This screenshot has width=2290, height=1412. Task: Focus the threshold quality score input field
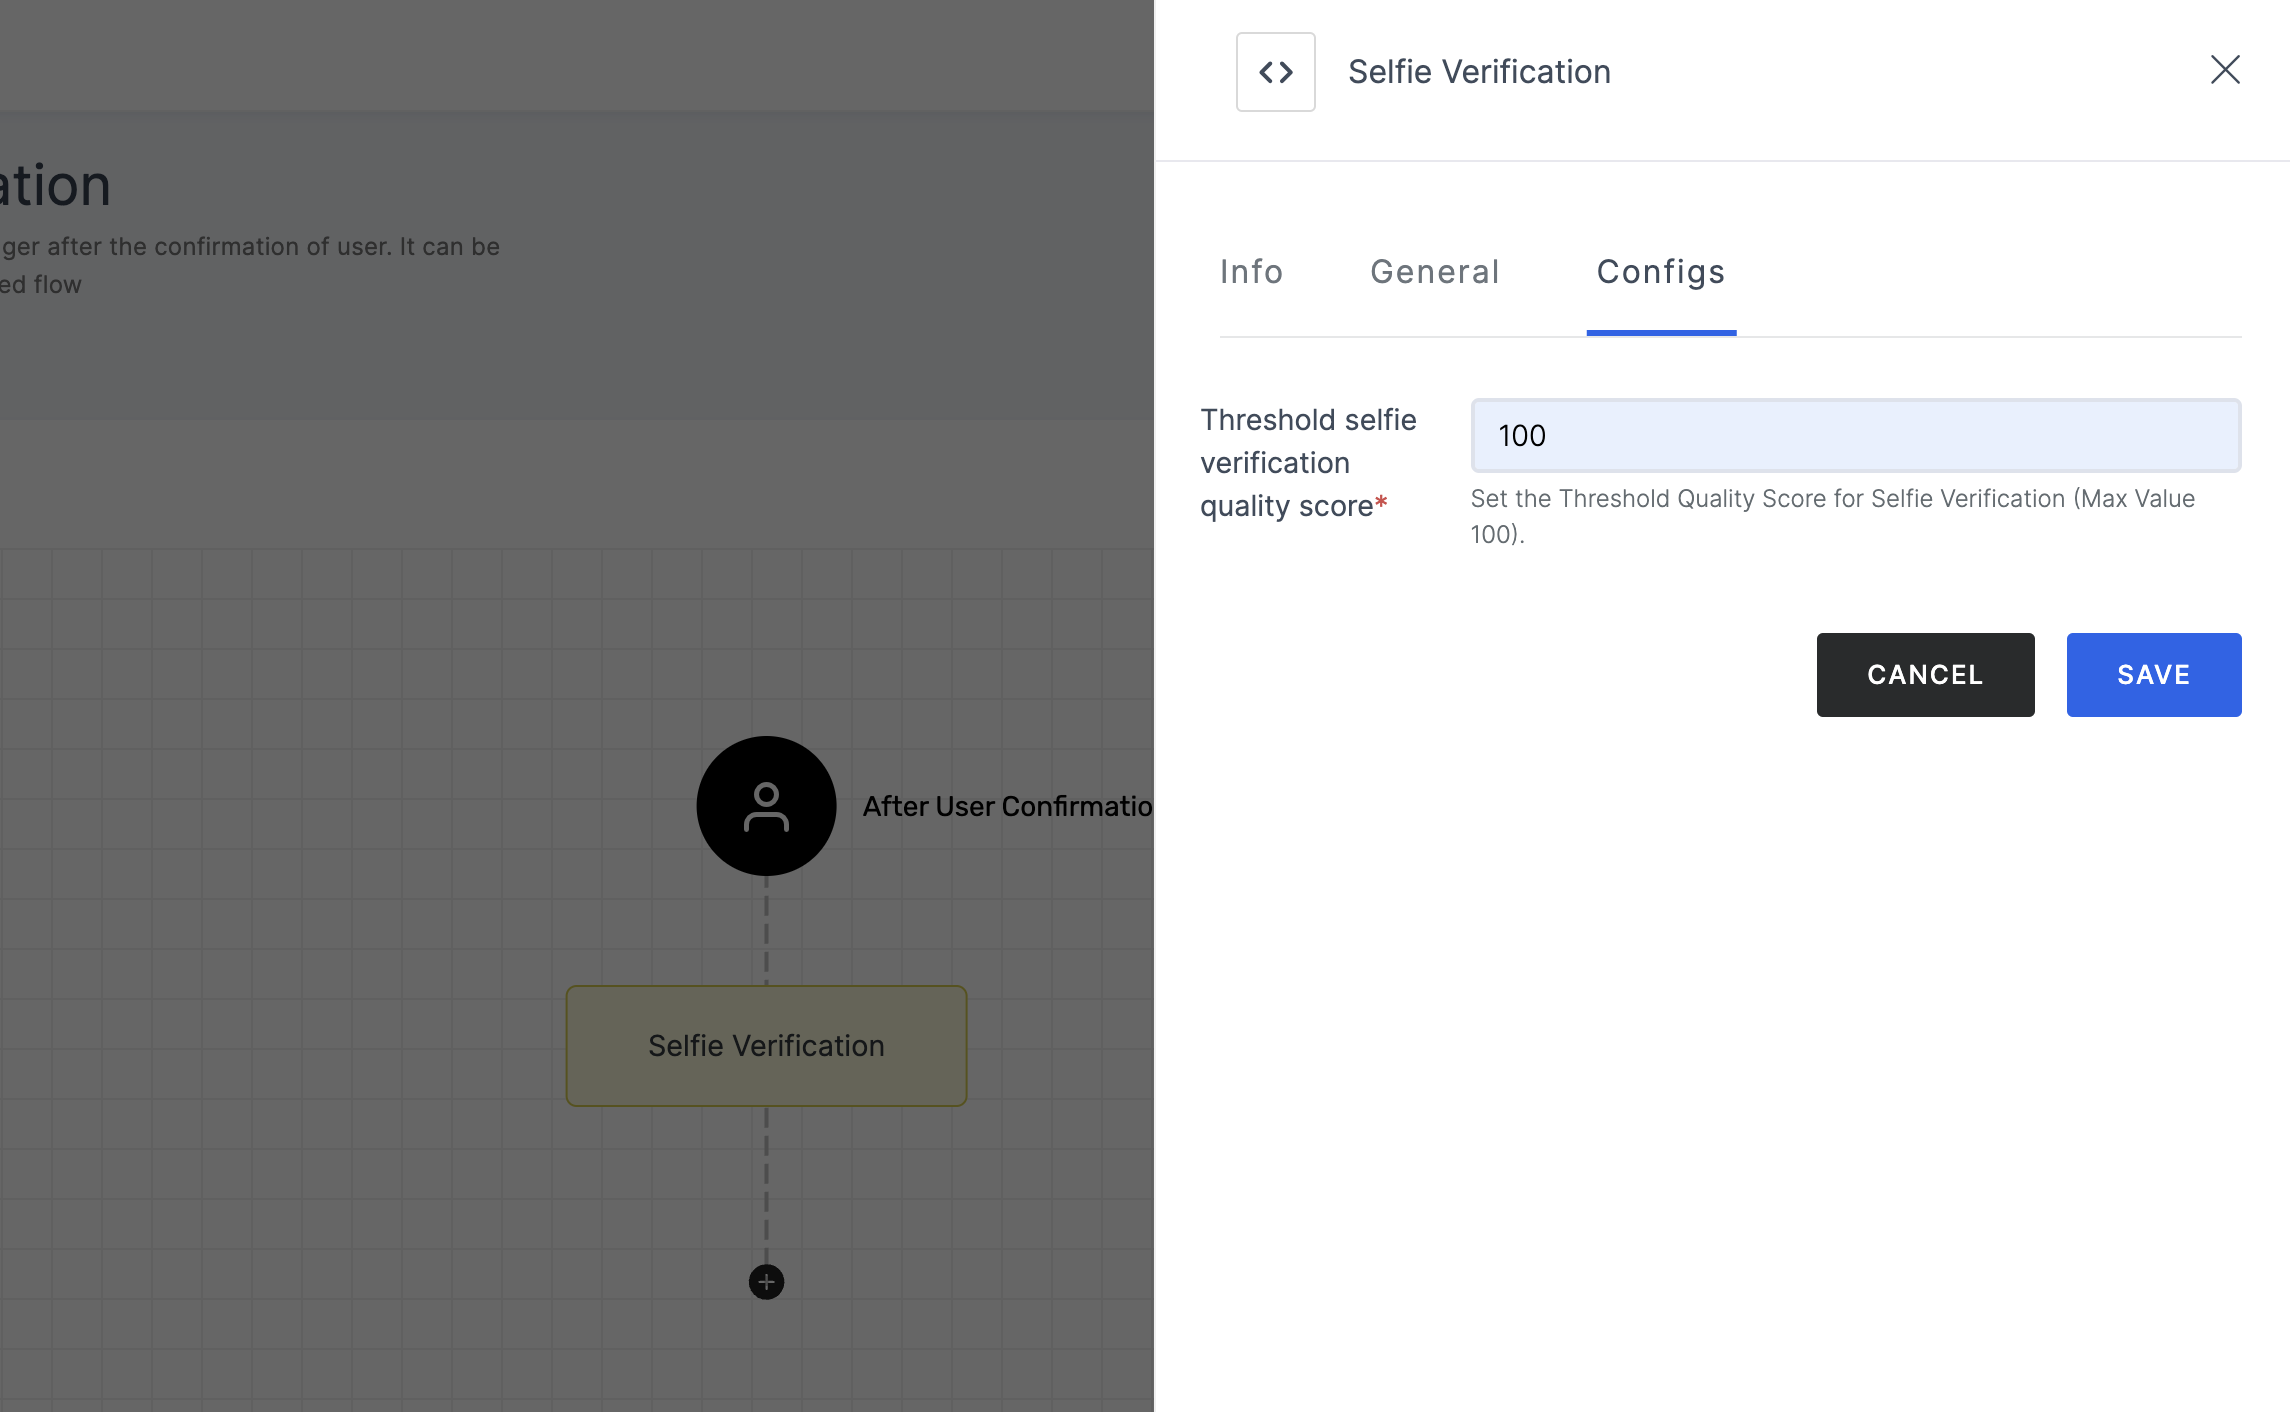[x=1856, y=436]
